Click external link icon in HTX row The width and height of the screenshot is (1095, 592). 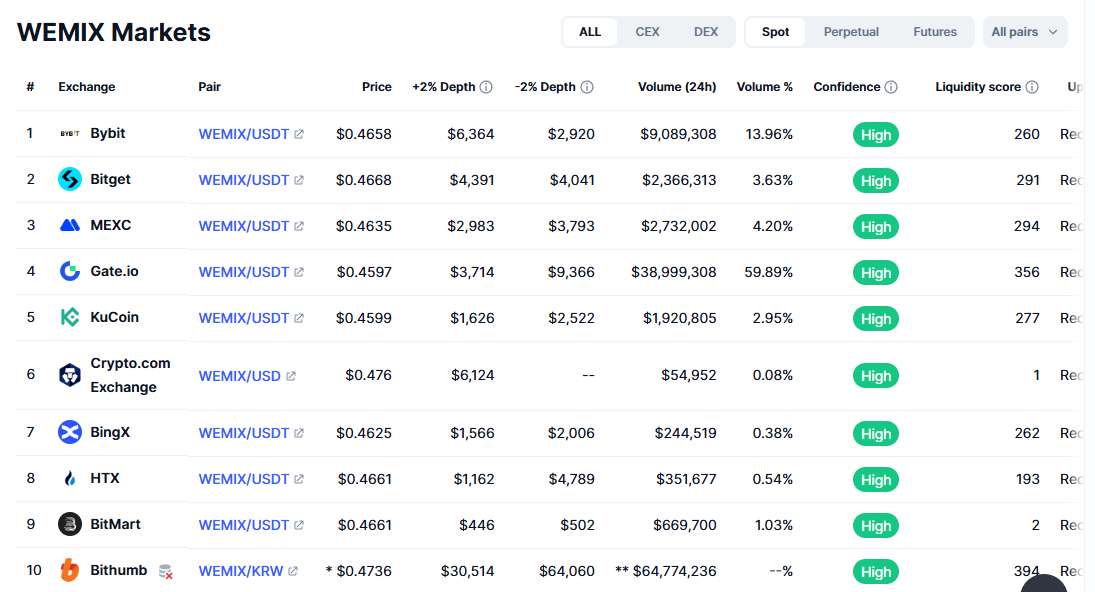[x=299, y=480]
